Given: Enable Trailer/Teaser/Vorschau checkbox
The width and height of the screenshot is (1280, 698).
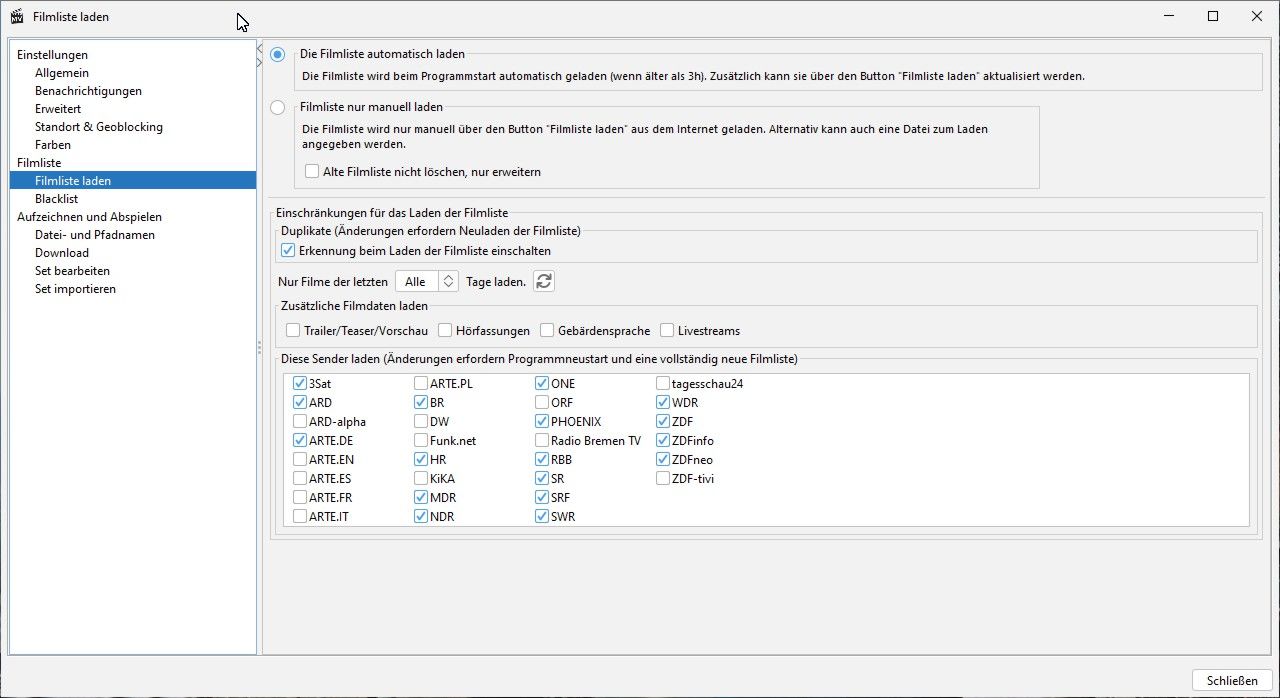Looking at the screenshot, I should coord(293,331).
